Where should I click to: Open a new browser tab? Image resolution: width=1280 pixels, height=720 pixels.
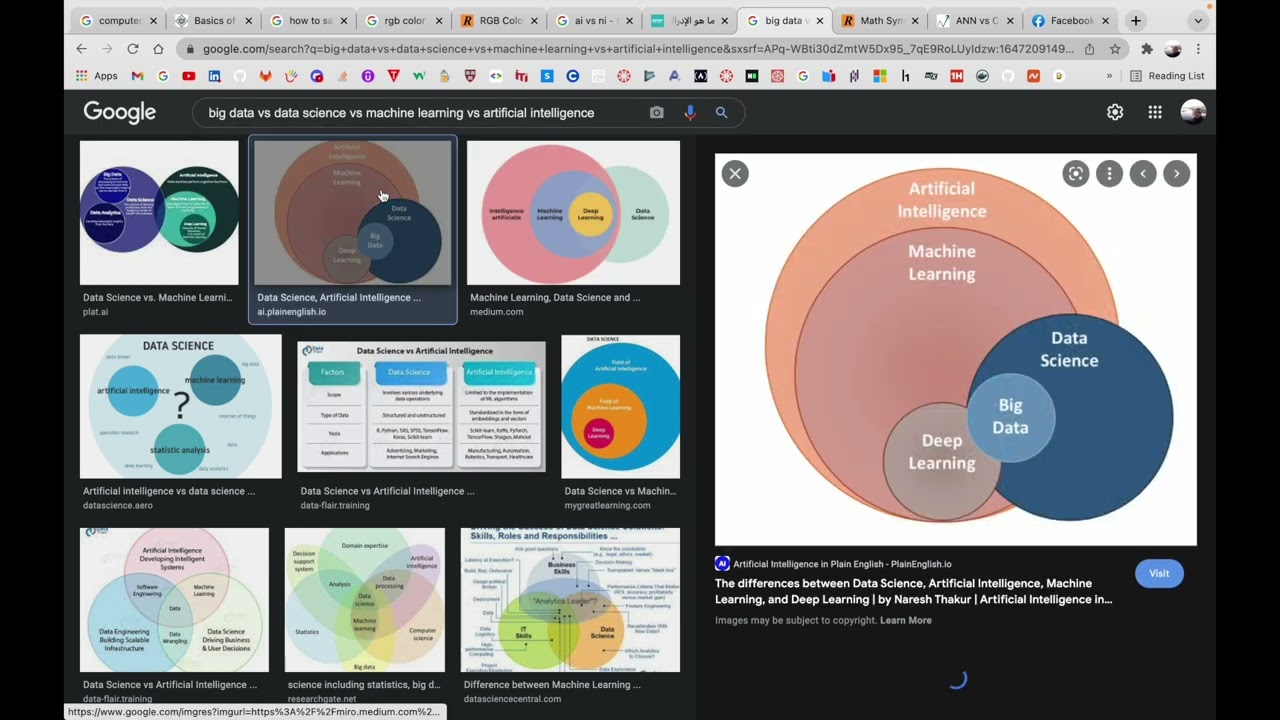tap(1136, 20)
